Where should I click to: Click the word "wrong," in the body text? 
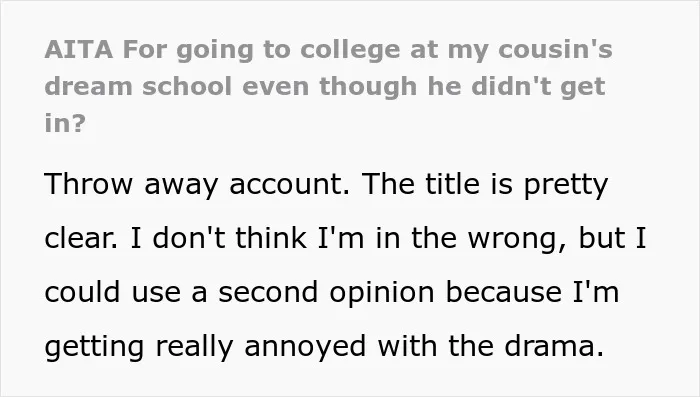coord(517,240)
